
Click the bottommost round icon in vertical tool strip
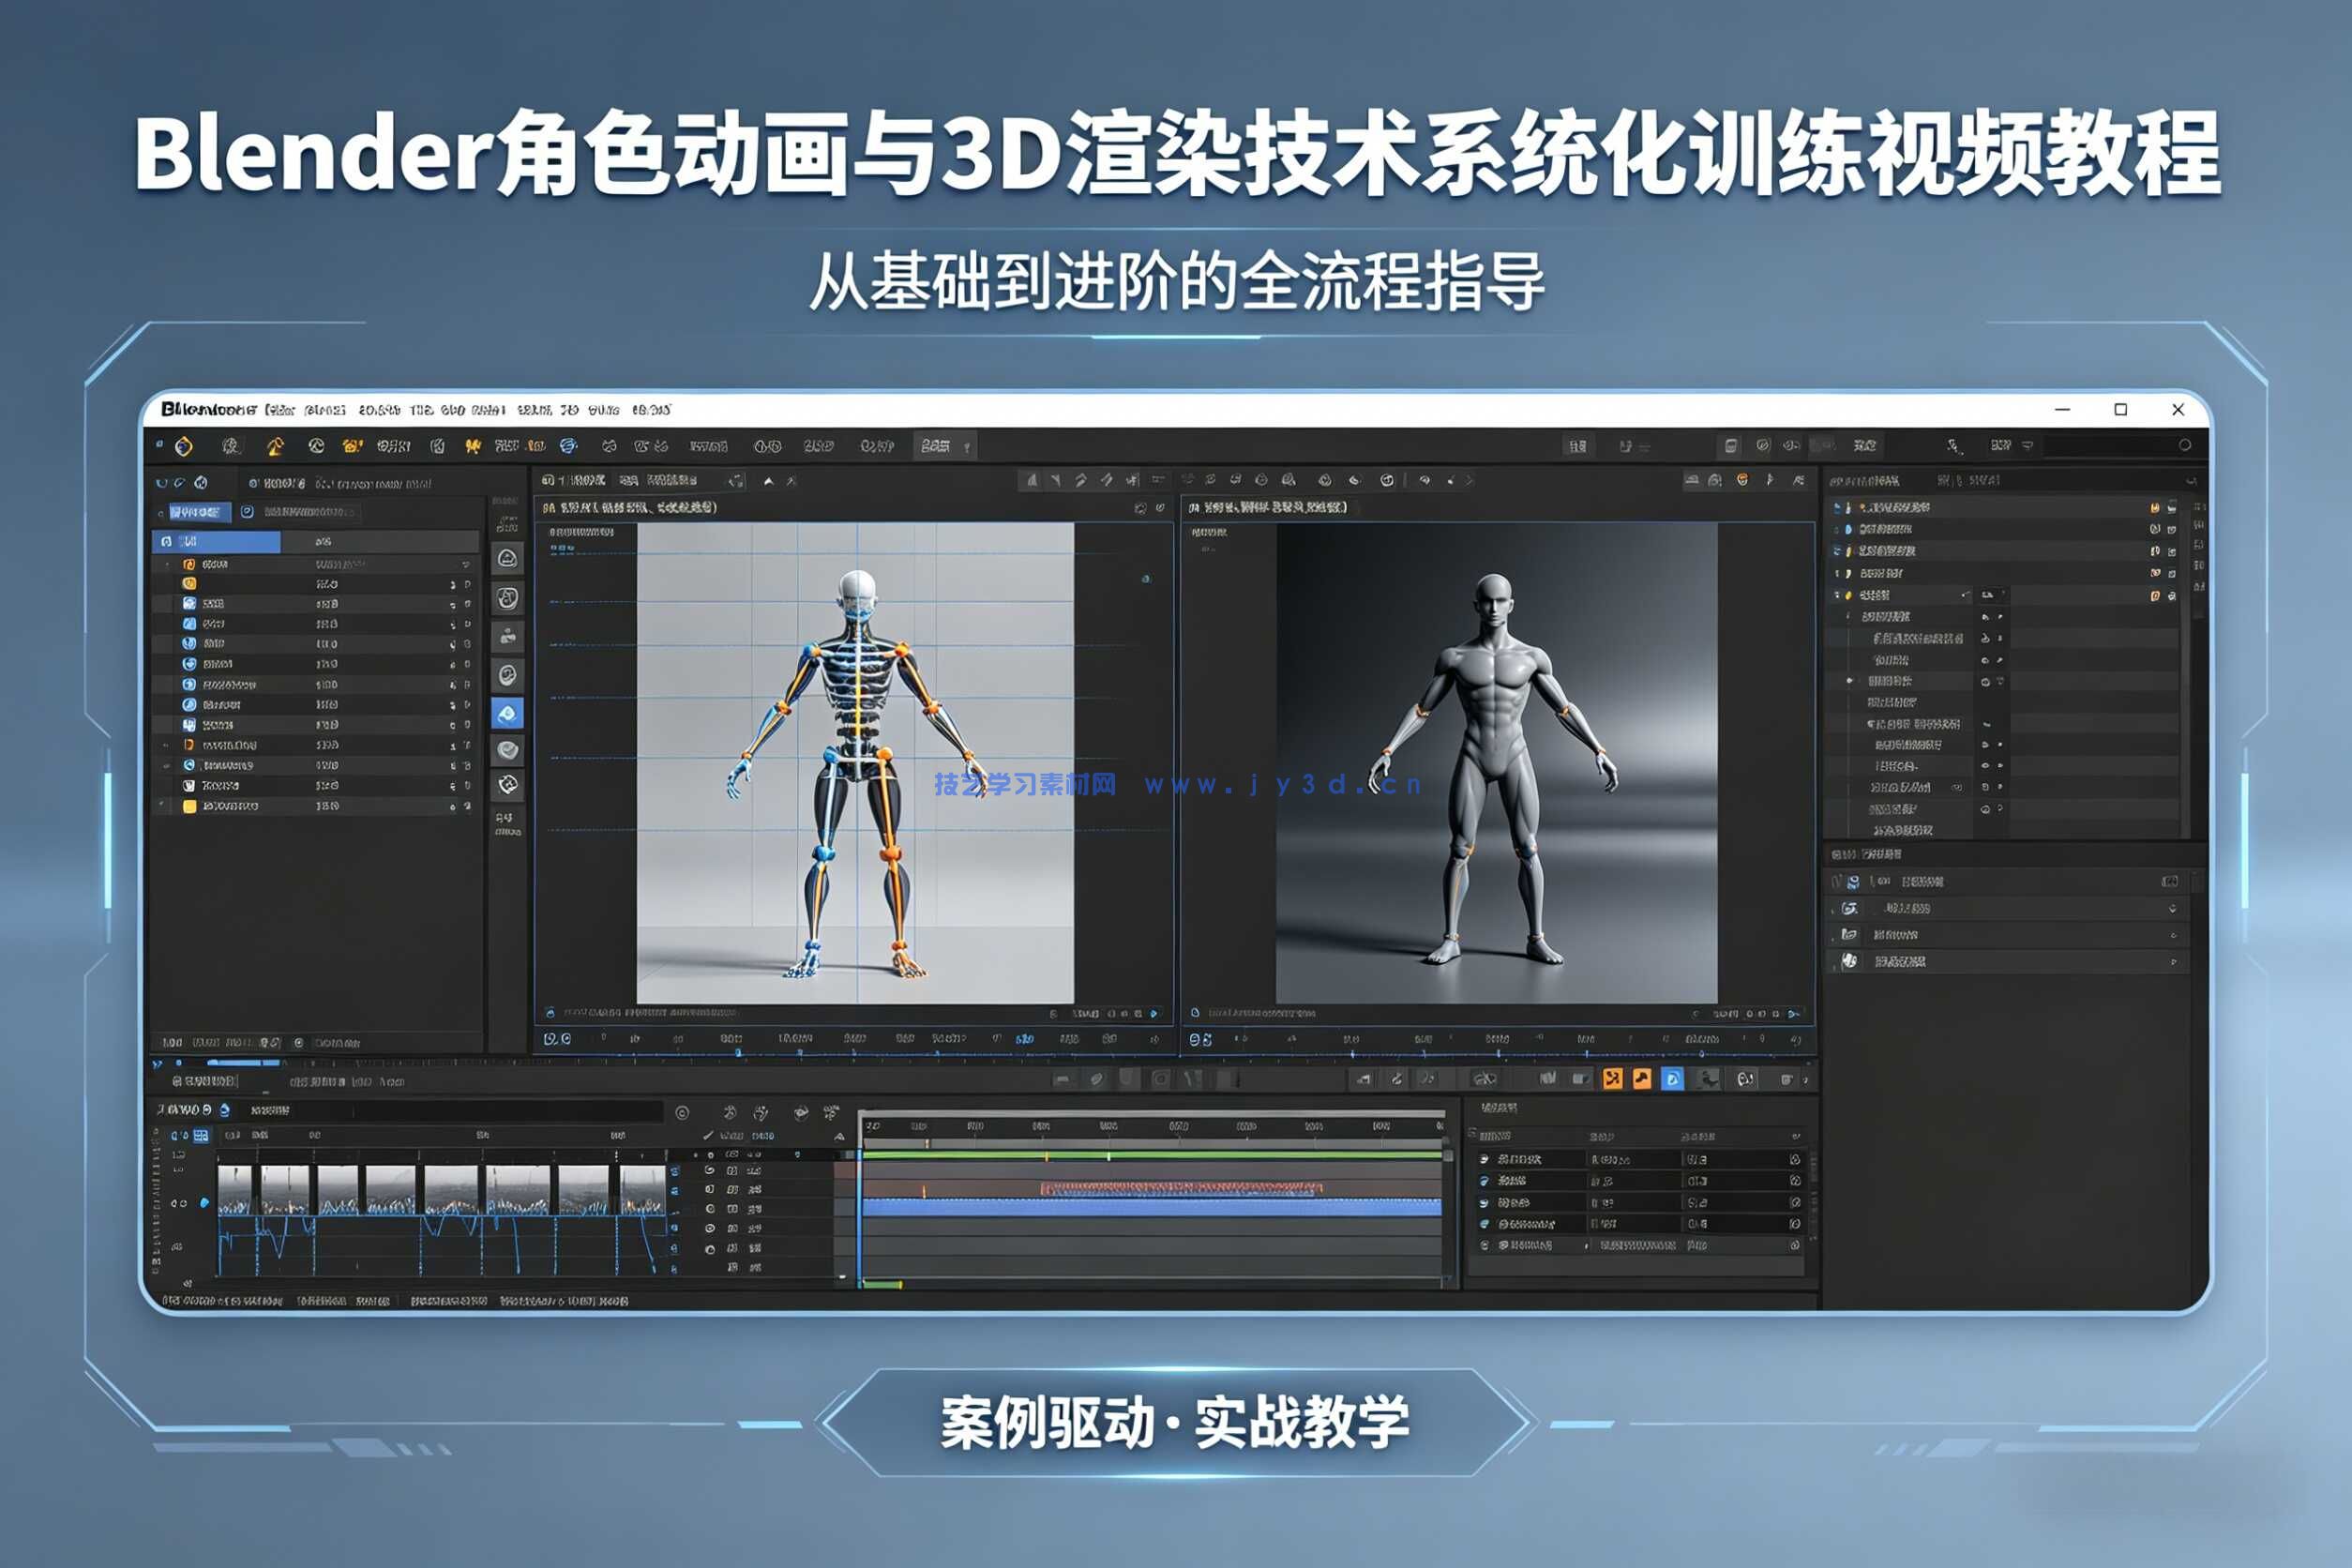coord(508,785)
